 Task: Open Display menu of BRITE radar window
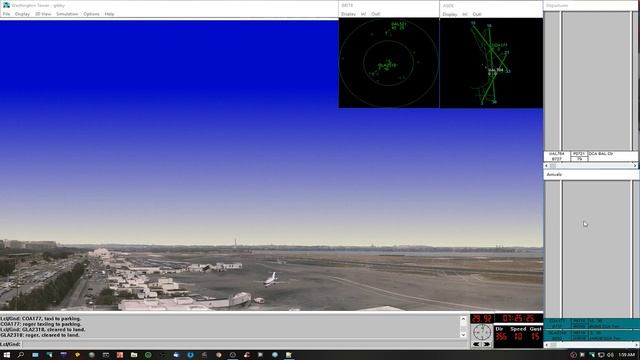point(348,14)
